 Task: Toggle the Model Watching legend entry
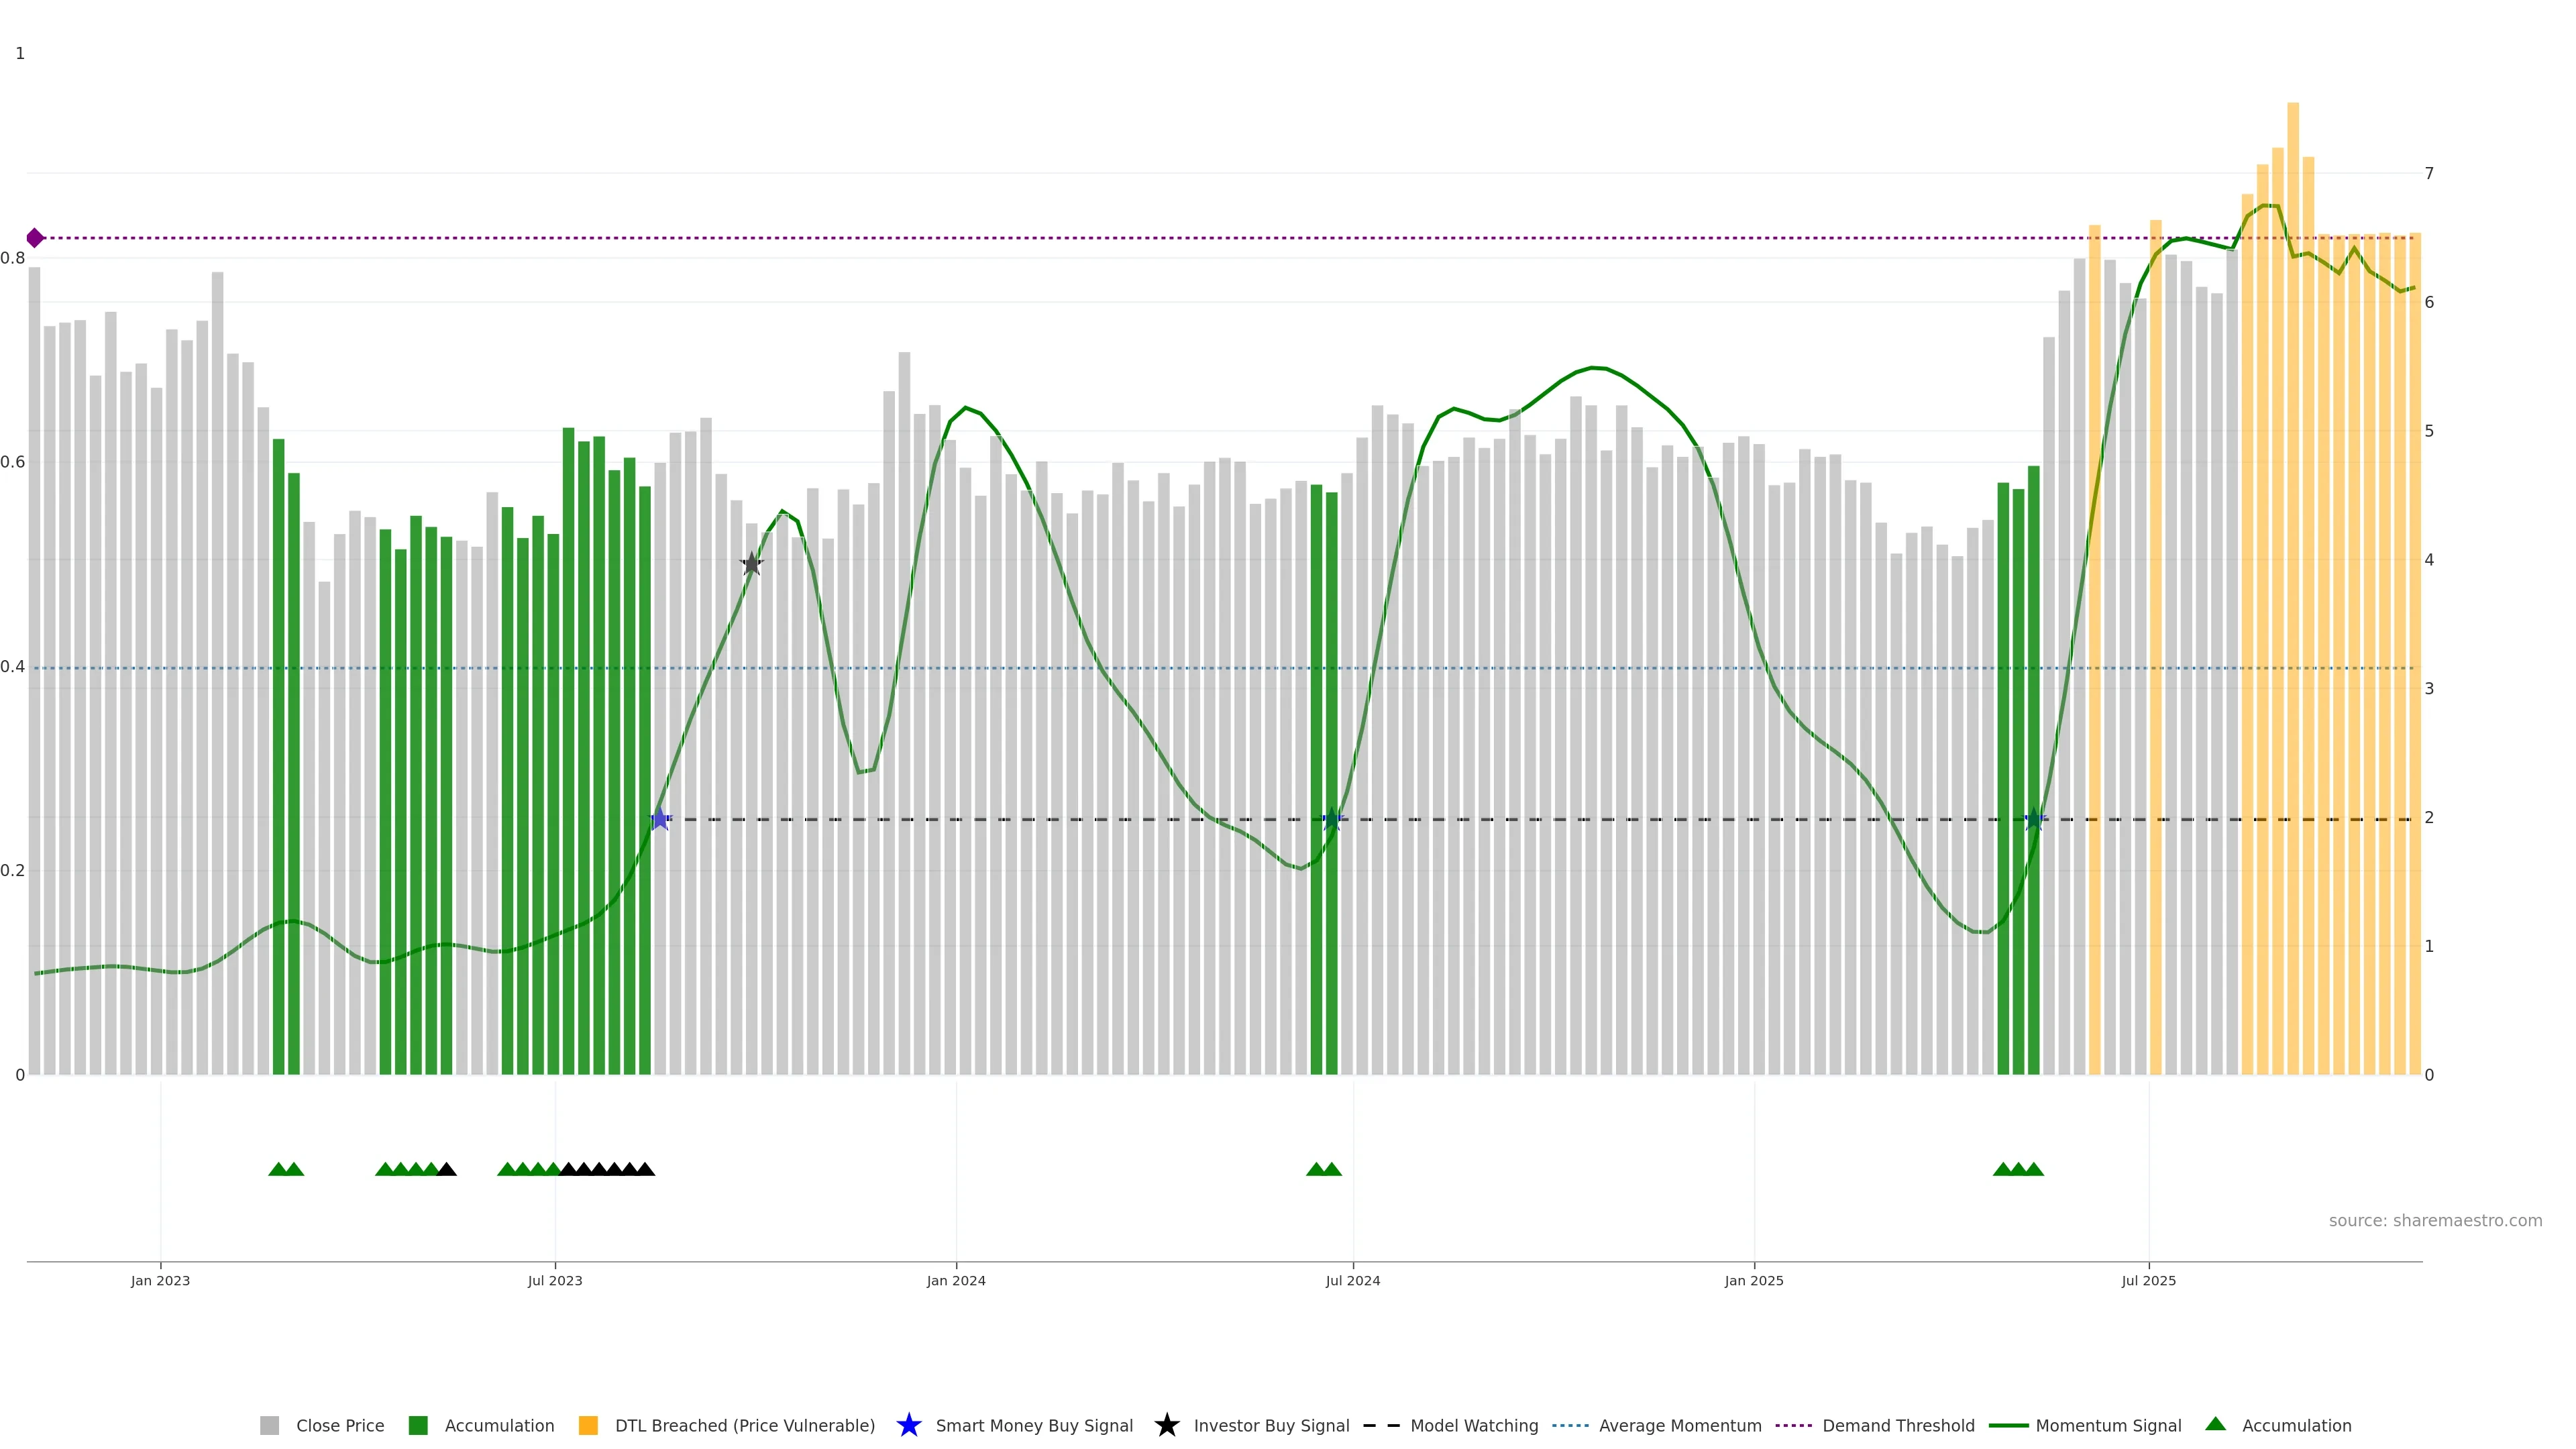tap(1473, 1426)
